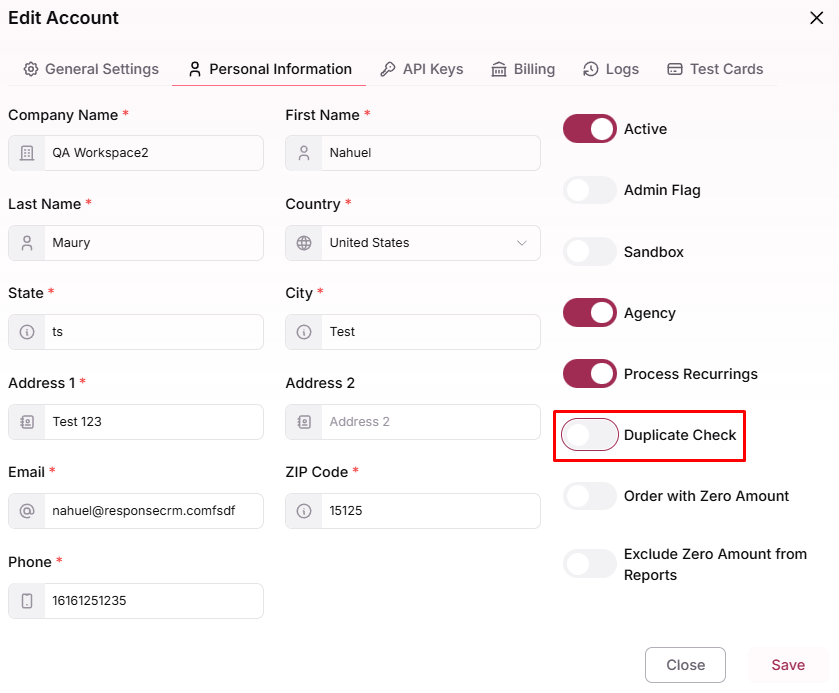This screenshot has width=839, height=693.
Task: Click the building icon in Company Name field
Action: [x=27, y=153]
